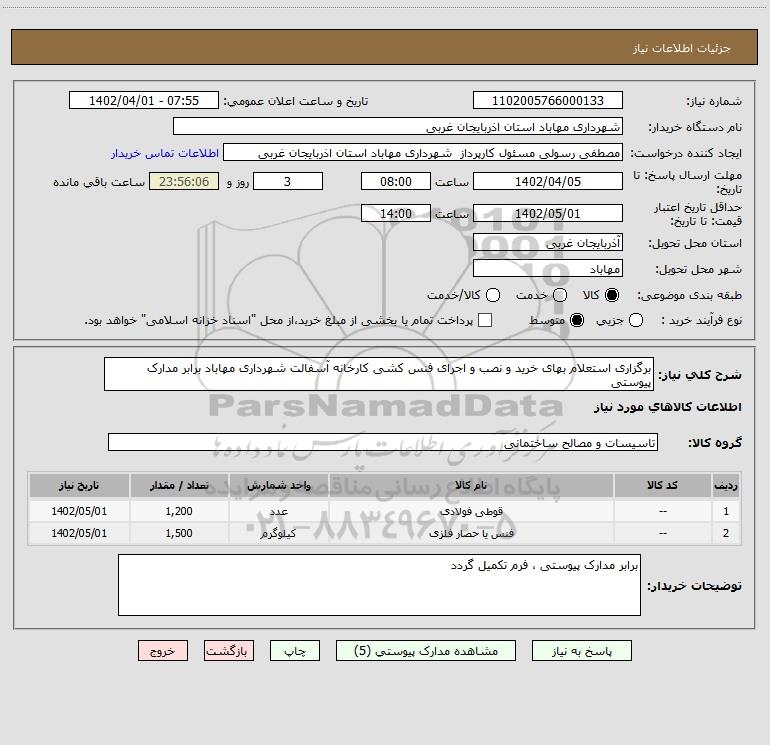Click the خروج exit button

163,651
